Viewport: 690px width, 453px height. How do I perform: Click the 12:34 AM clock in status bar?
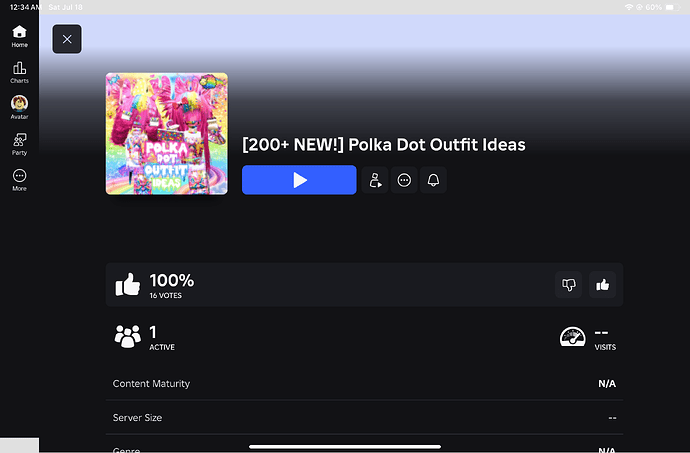tap(25, 7)
